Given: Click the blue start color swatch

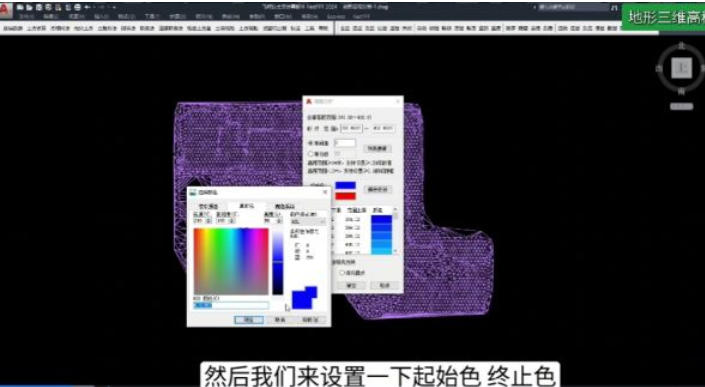Looking at the screenshot, I should [345, 185].
